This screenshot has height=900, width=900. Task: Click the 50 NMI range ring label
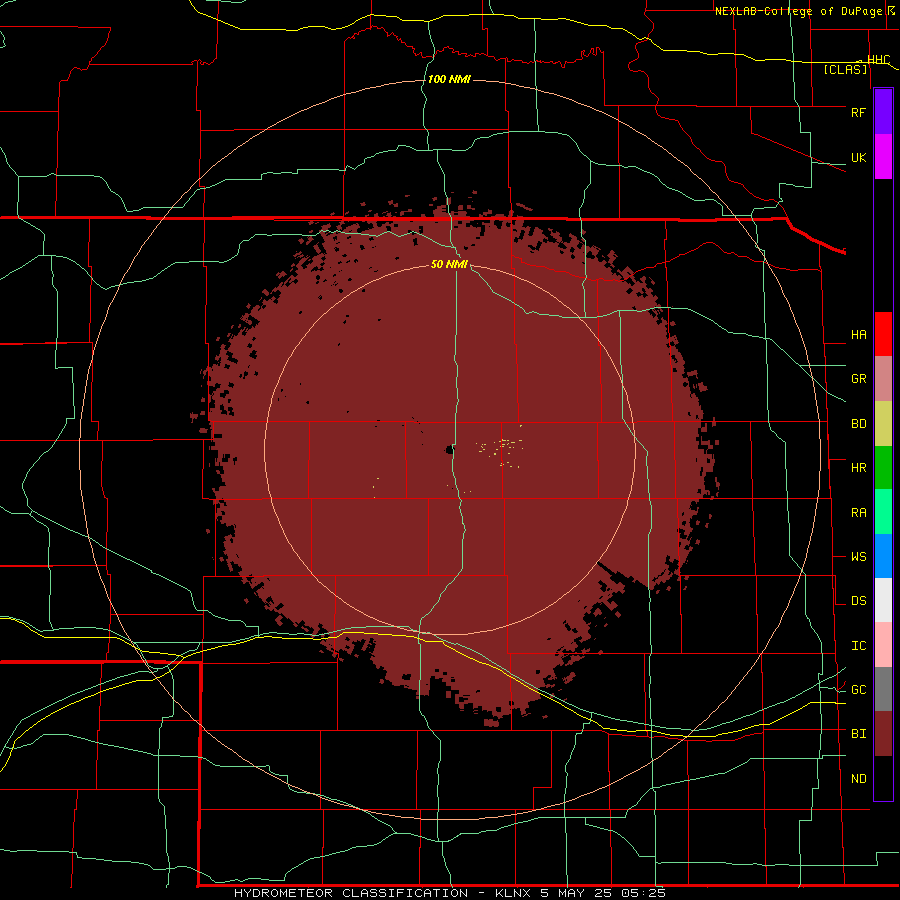(x=449, y=264)
